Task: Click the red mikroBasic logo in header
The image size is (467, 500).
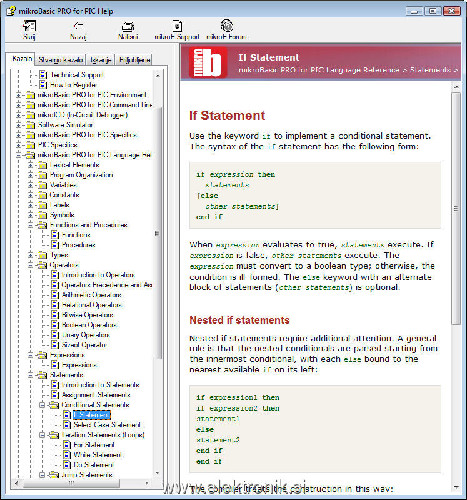Action: pyautogui.click(x=208, y=62)
